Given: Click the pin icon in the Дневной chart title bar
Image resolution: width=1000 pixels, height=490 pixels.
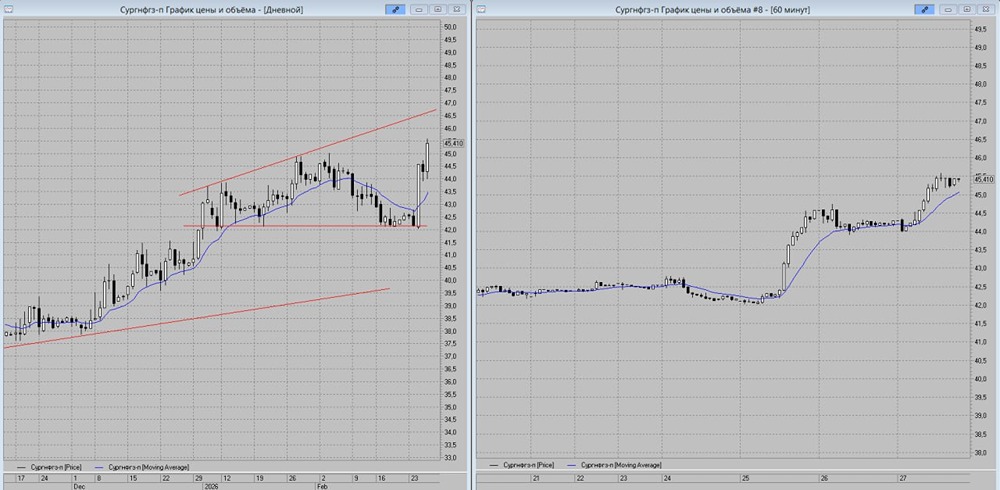Looking at the screenshot, I should [x=395, y=9].
